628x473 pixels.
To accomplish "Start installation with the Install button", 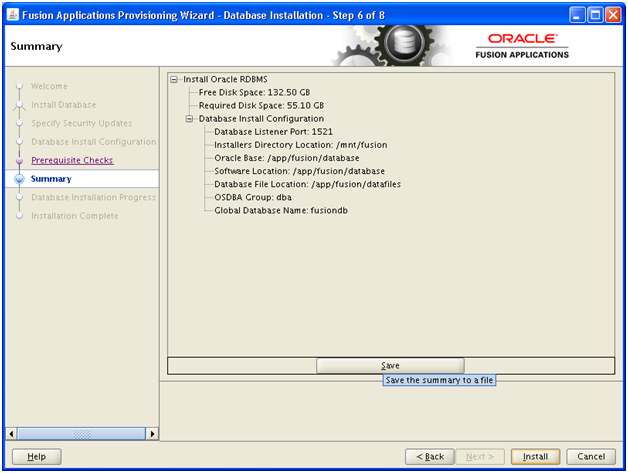I will coord(535,457).
